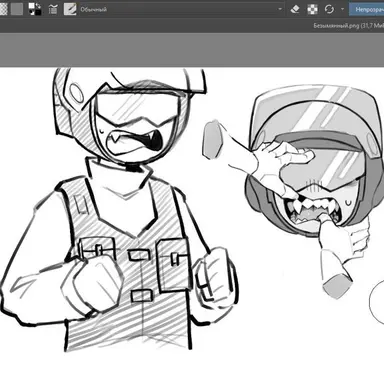The height and width of the screenshot is (384, 384).
Task: Expand the Обычный blending mode dropdown
Action: [x=182, y=9]
